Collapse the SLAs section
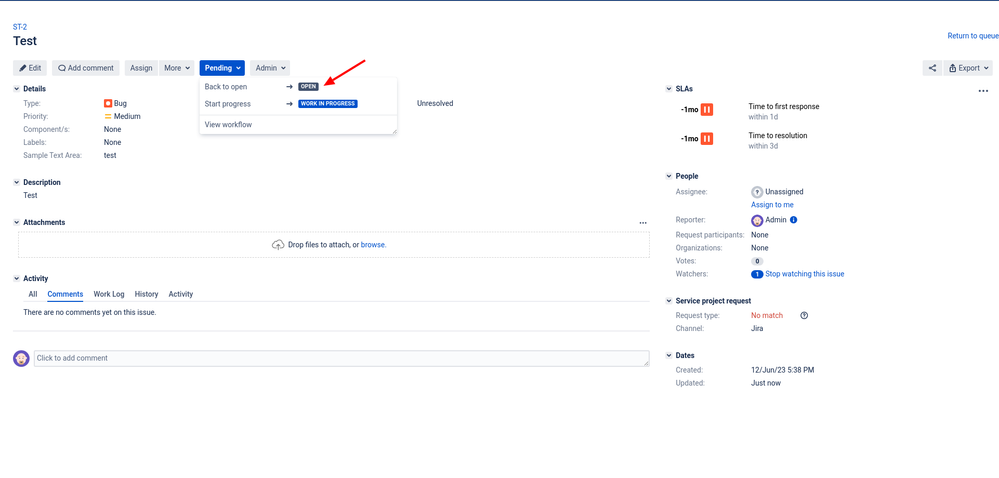 (668, 89)
